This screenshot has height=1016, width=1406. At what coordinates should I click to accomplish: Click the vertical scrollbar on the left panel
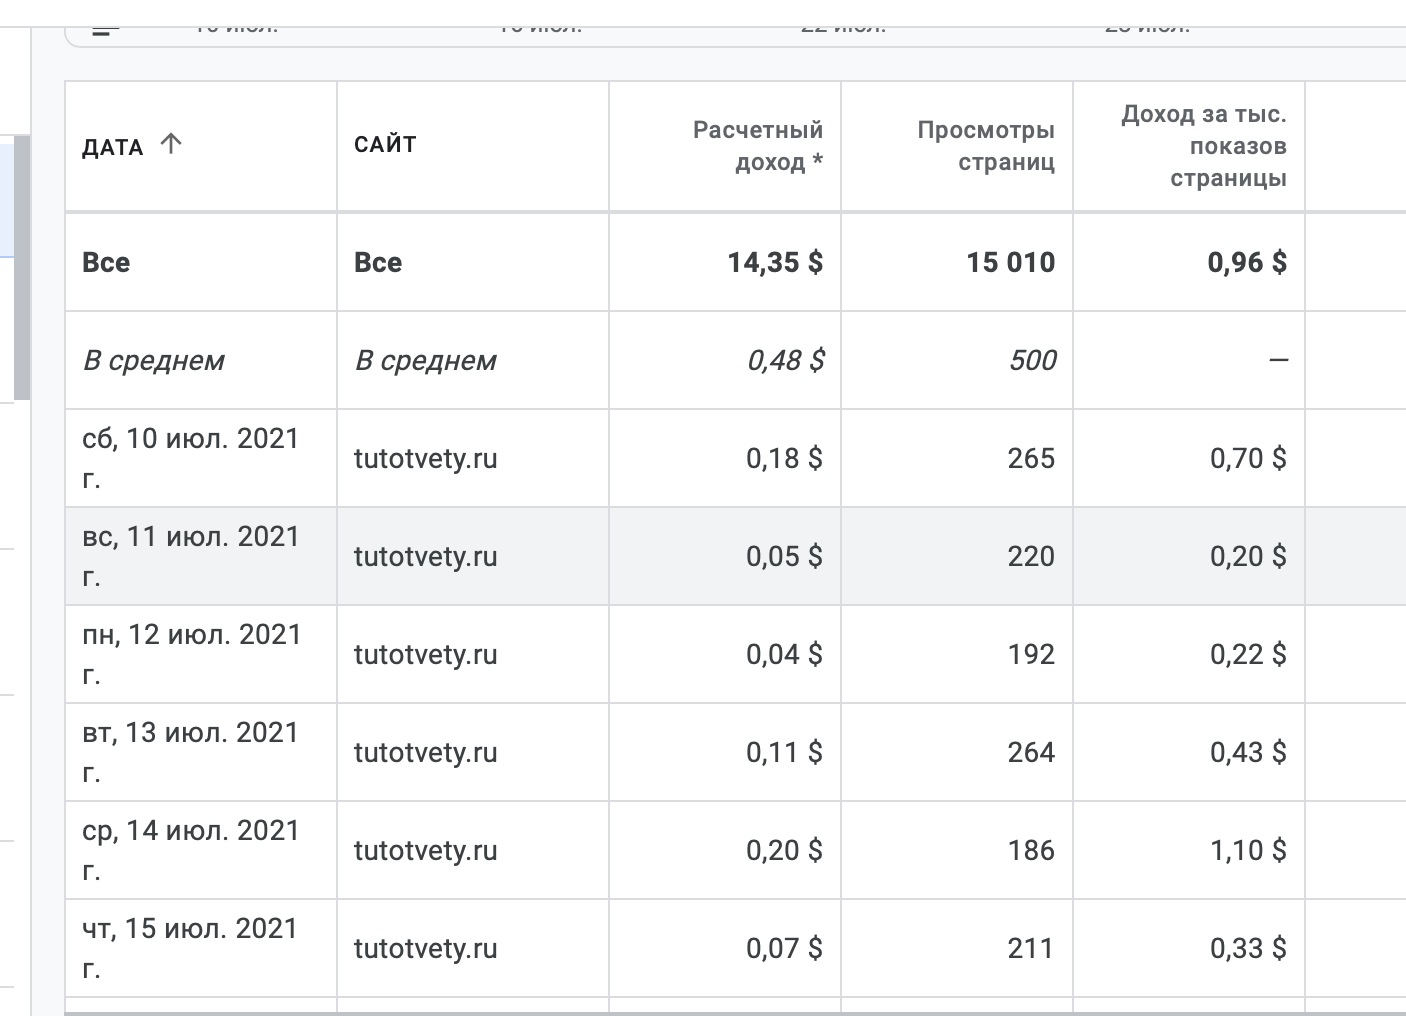click(x=20, y=268)
